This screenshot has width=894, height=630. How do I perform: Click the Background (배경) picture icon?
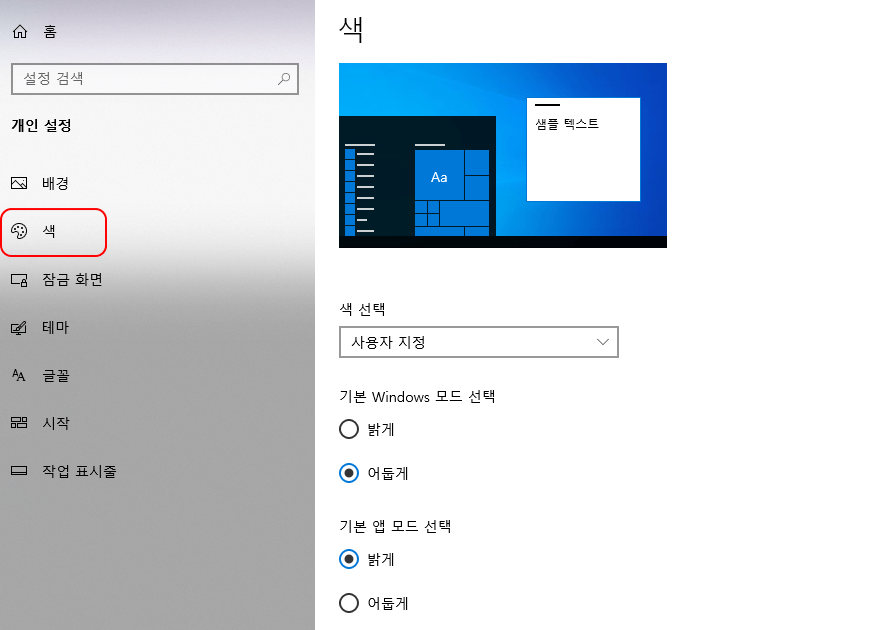click(x=19, y=183)
